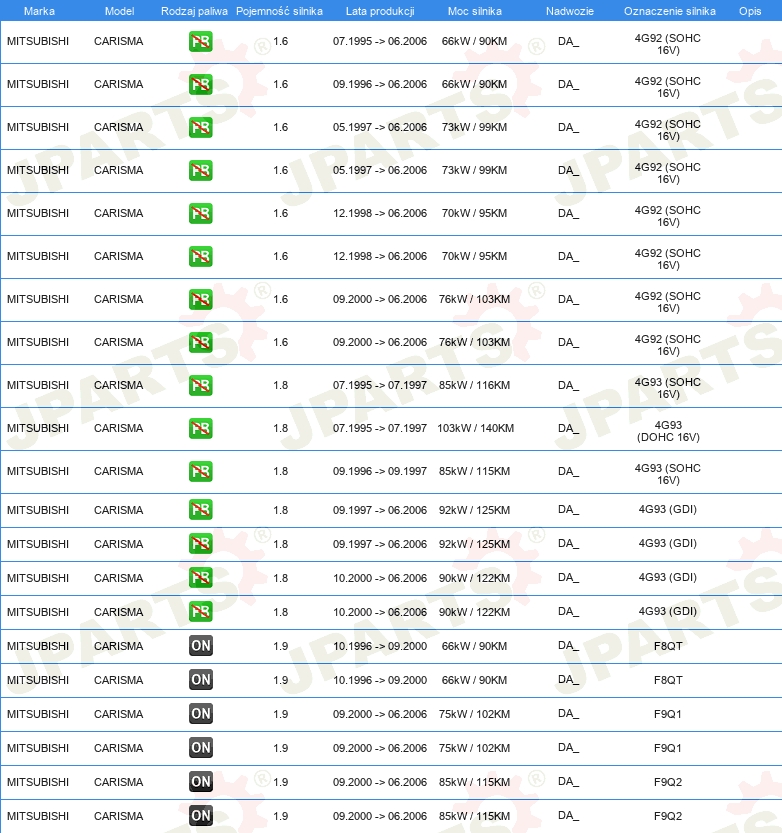Select 4G92 (SOHC 16V) in 07.1995 -> 06.2006 row

pyautogui.click(x=668, y=44)
